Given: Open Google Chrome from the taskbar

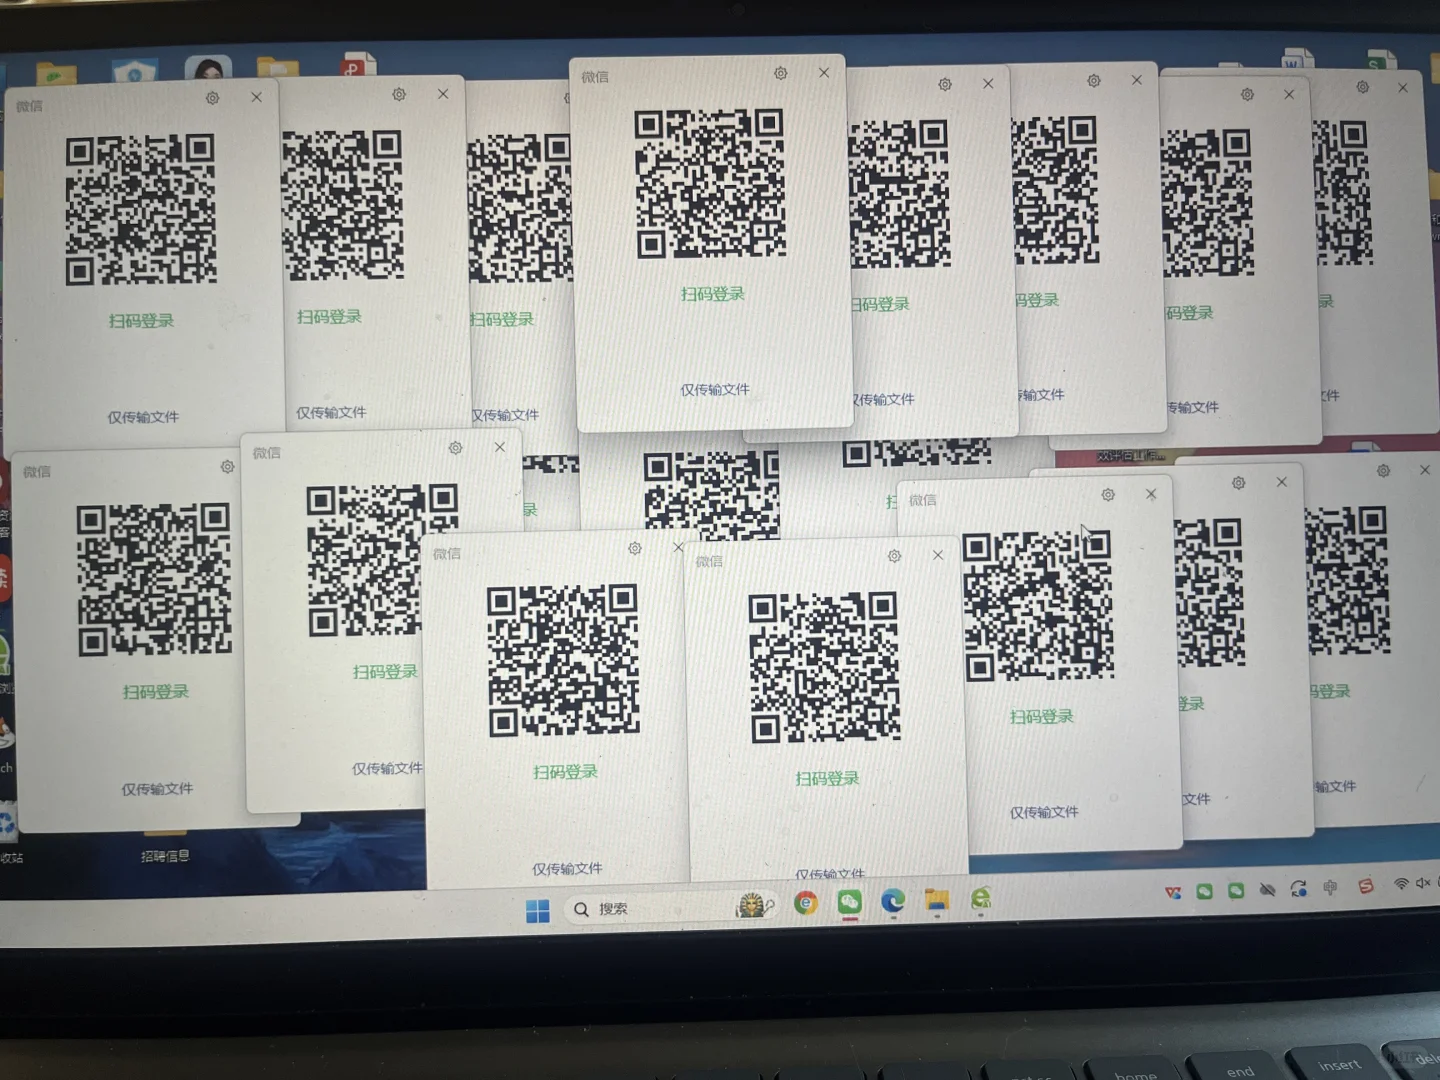Looking at the screenshot, I should click(x=806, y=903).
